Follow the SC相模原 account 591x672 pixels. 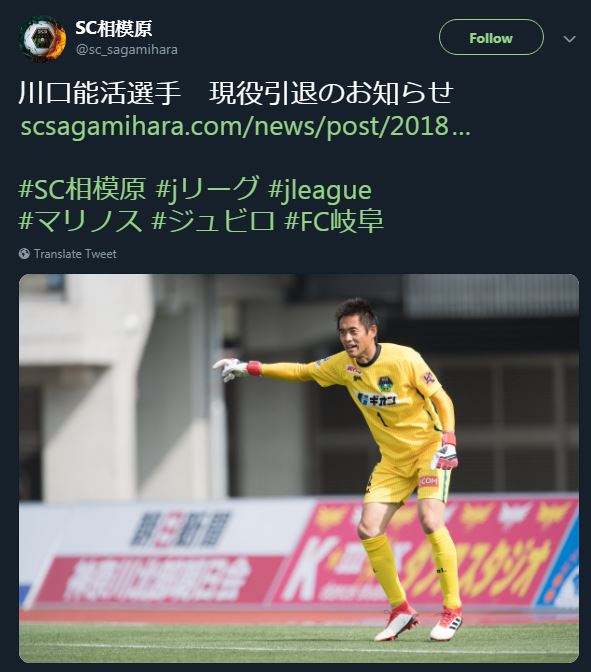point(491,38)
